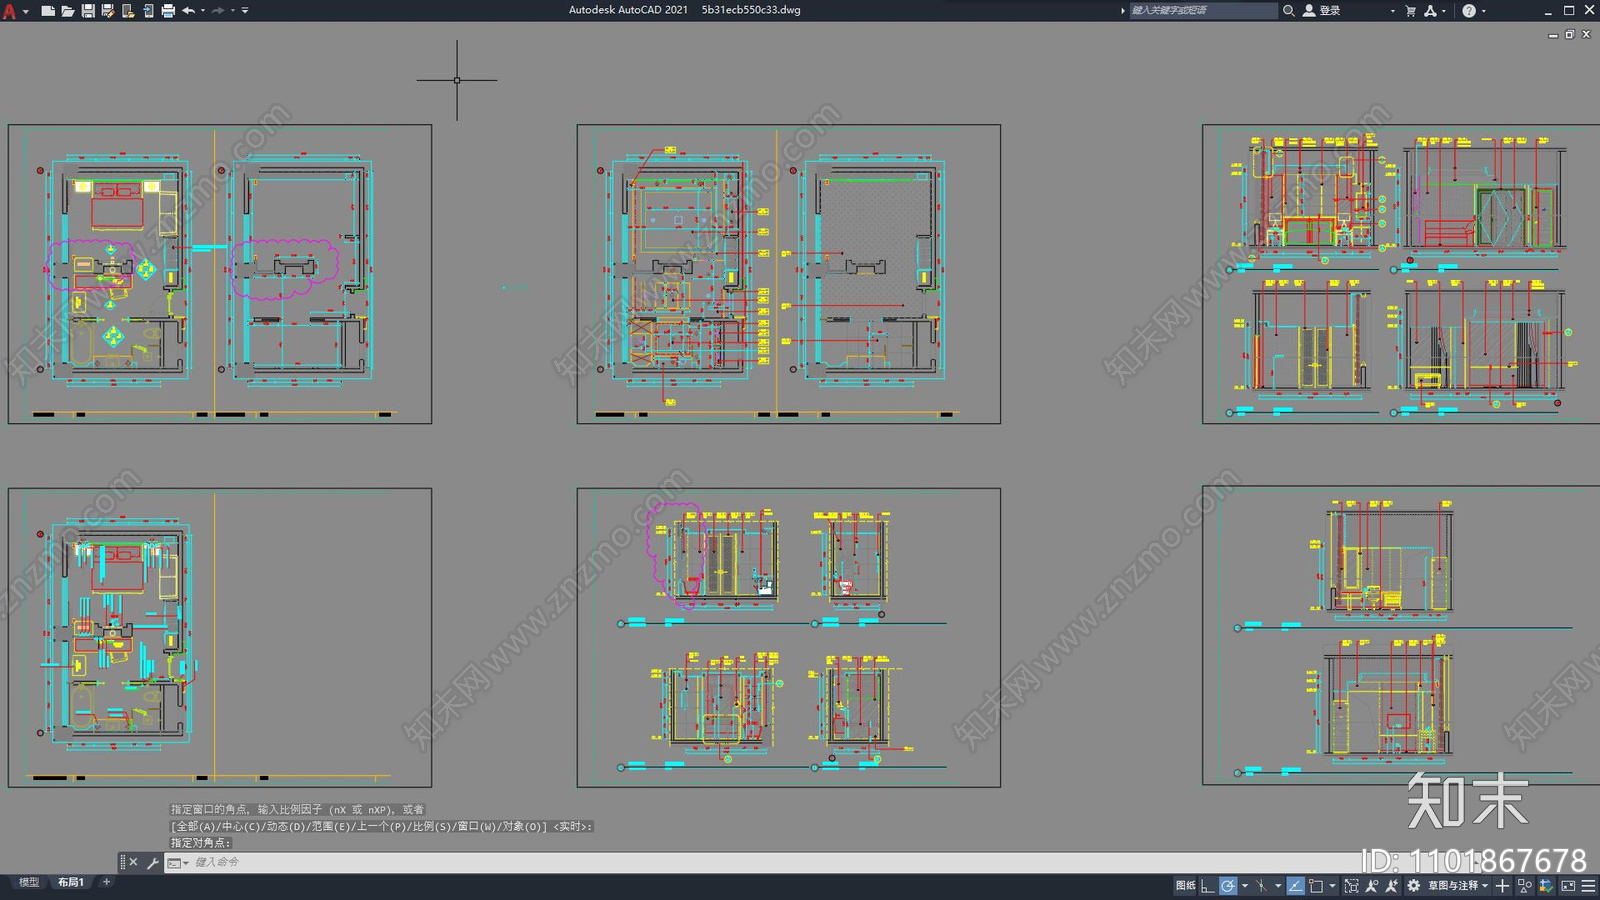Toggle Isometric drafting in status bar

pyautogui.click(x=1261, y=885)
